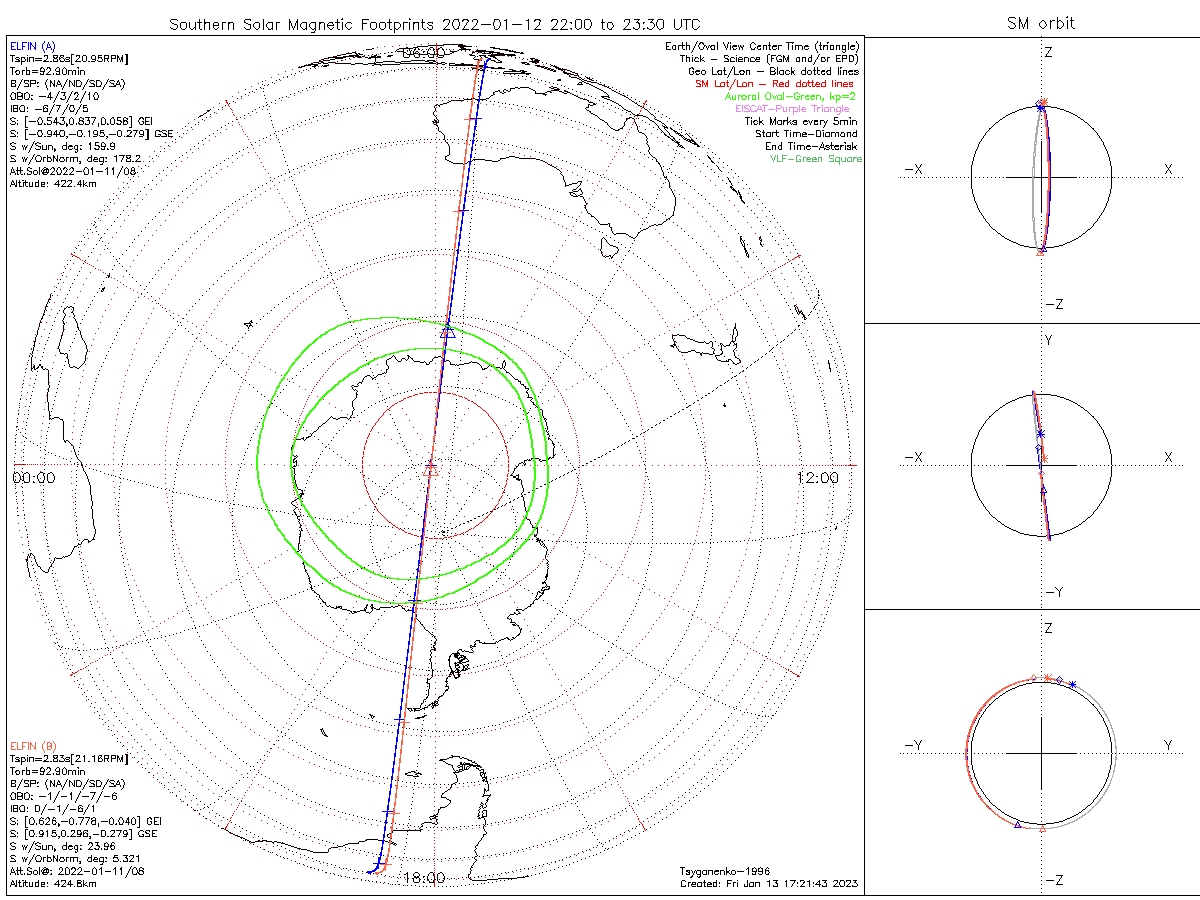Image resolution: width=1200 pixels, height=900 pixels.
Task: Click the '18:00' local time label
Action: [424, 878]
